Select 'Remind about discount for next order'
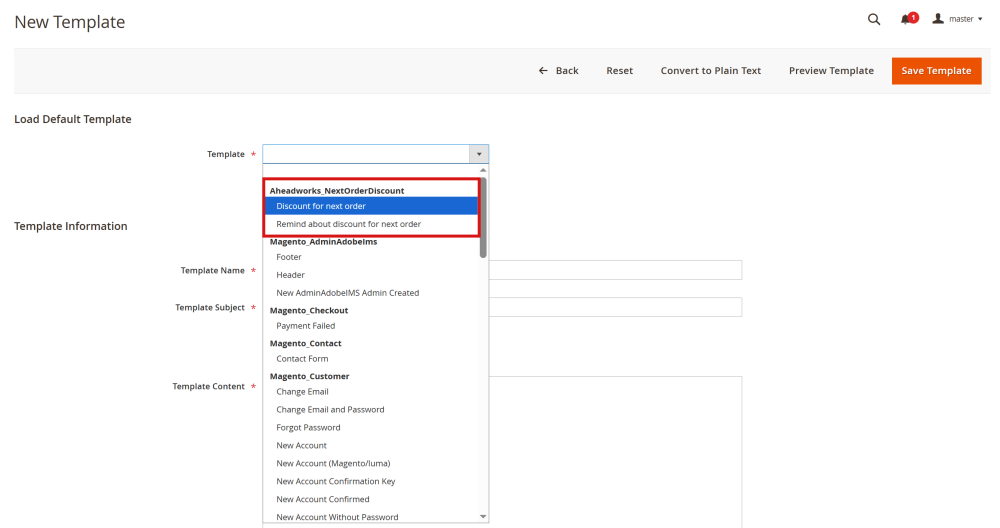The height and width of the screenshot is (528, 1000). coord(371,224)
